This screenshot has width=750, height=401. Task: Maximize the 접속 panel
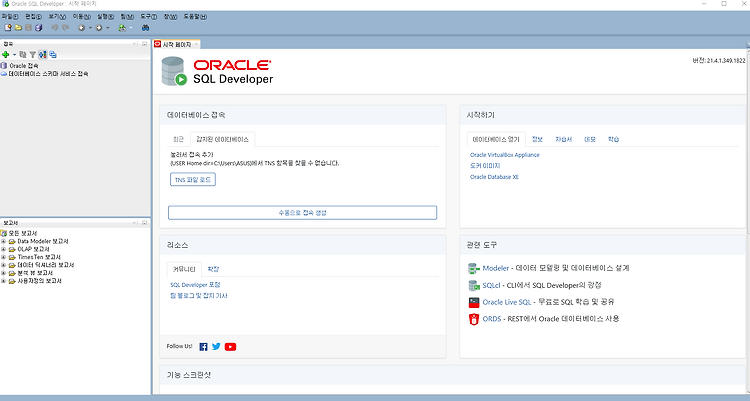point(144,44)
